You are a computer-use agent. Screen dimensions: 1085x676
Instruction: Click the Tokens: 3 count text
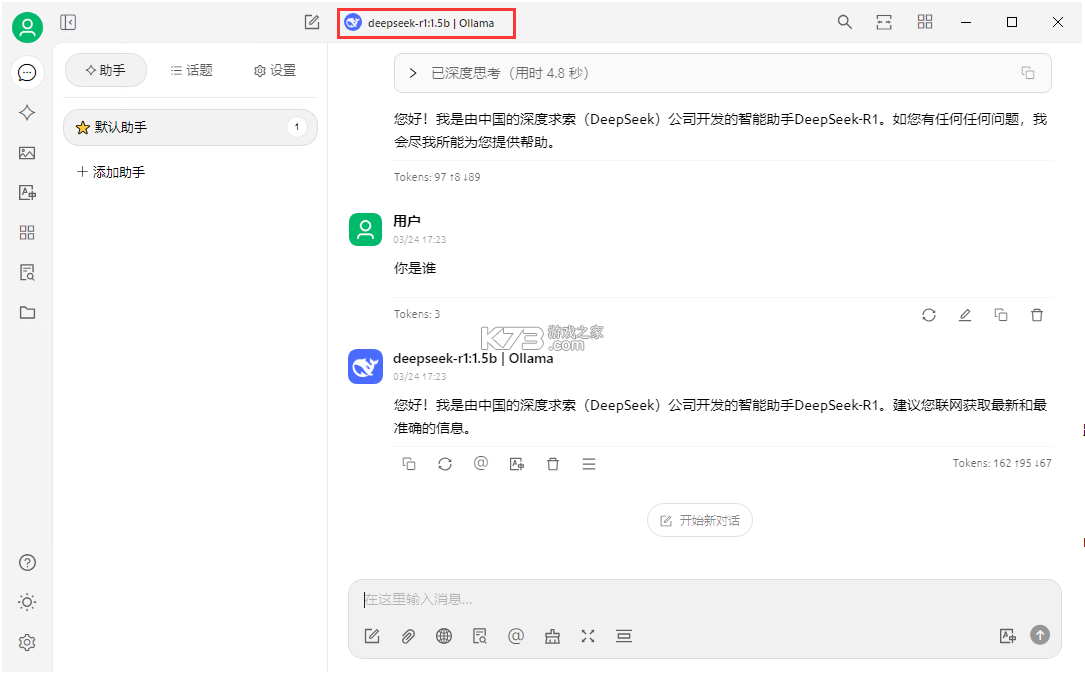click(417, 314)
